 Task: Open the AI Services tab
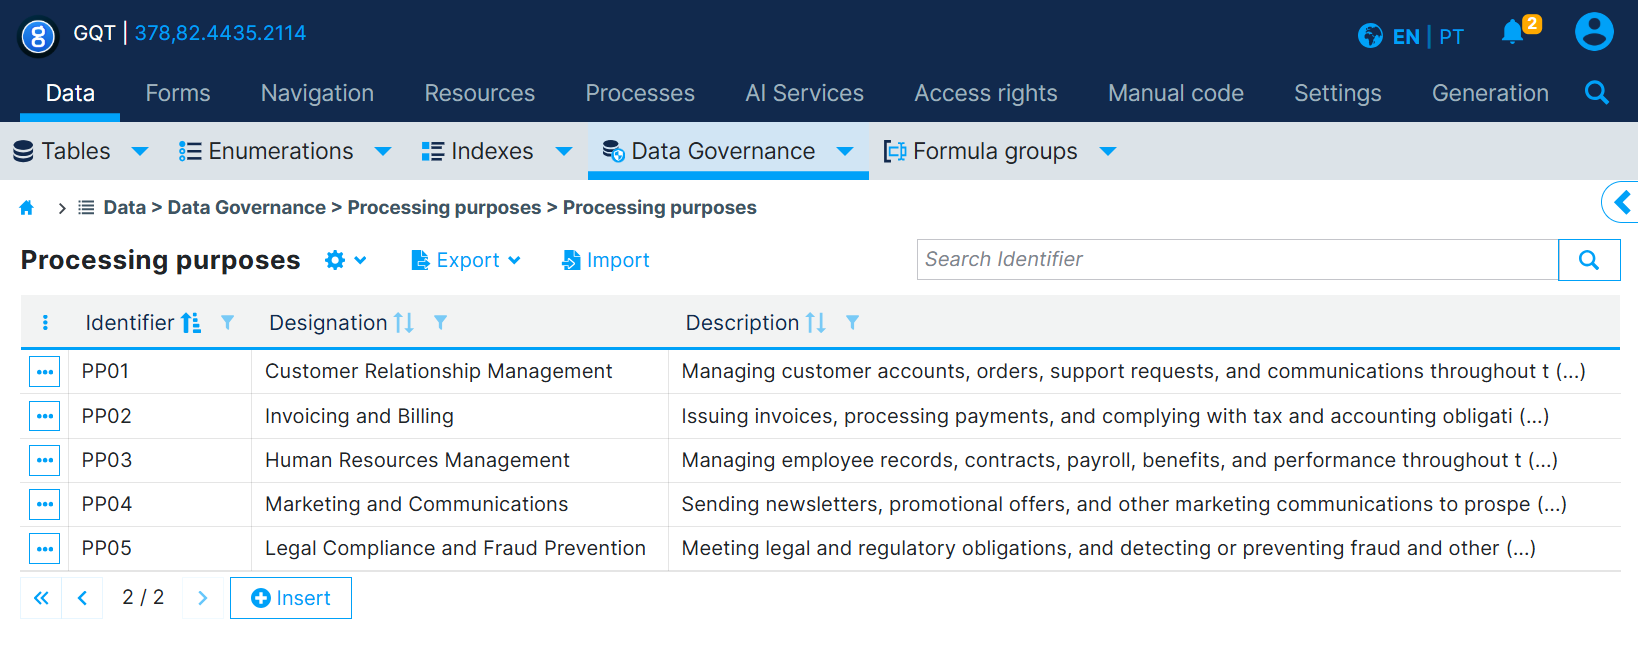pyautogui.click(x=805, y=93)
